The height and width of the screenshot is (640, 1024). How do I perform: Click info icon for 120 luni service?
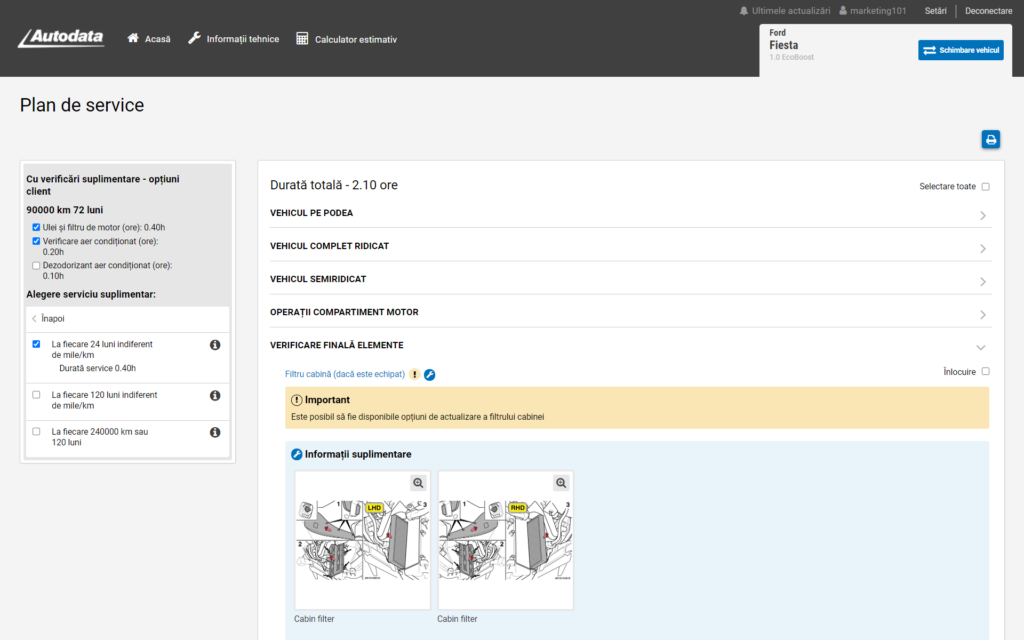(215, 396)
